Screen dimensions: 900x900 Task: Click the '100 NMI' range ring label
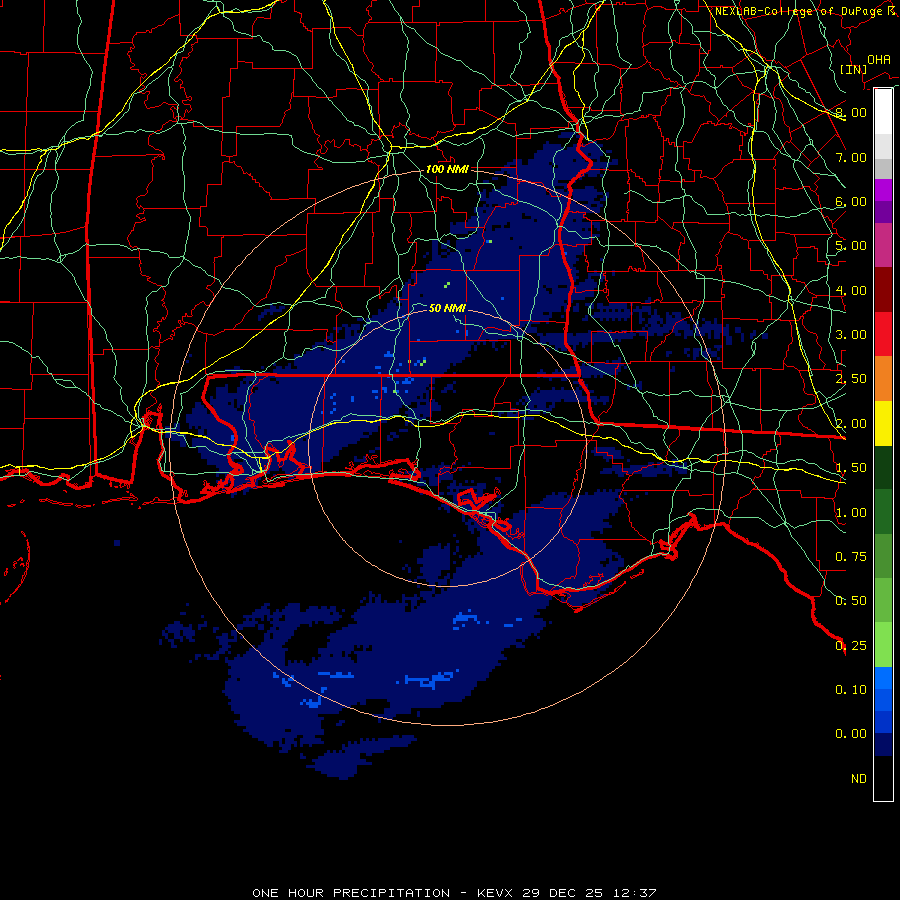447,169
